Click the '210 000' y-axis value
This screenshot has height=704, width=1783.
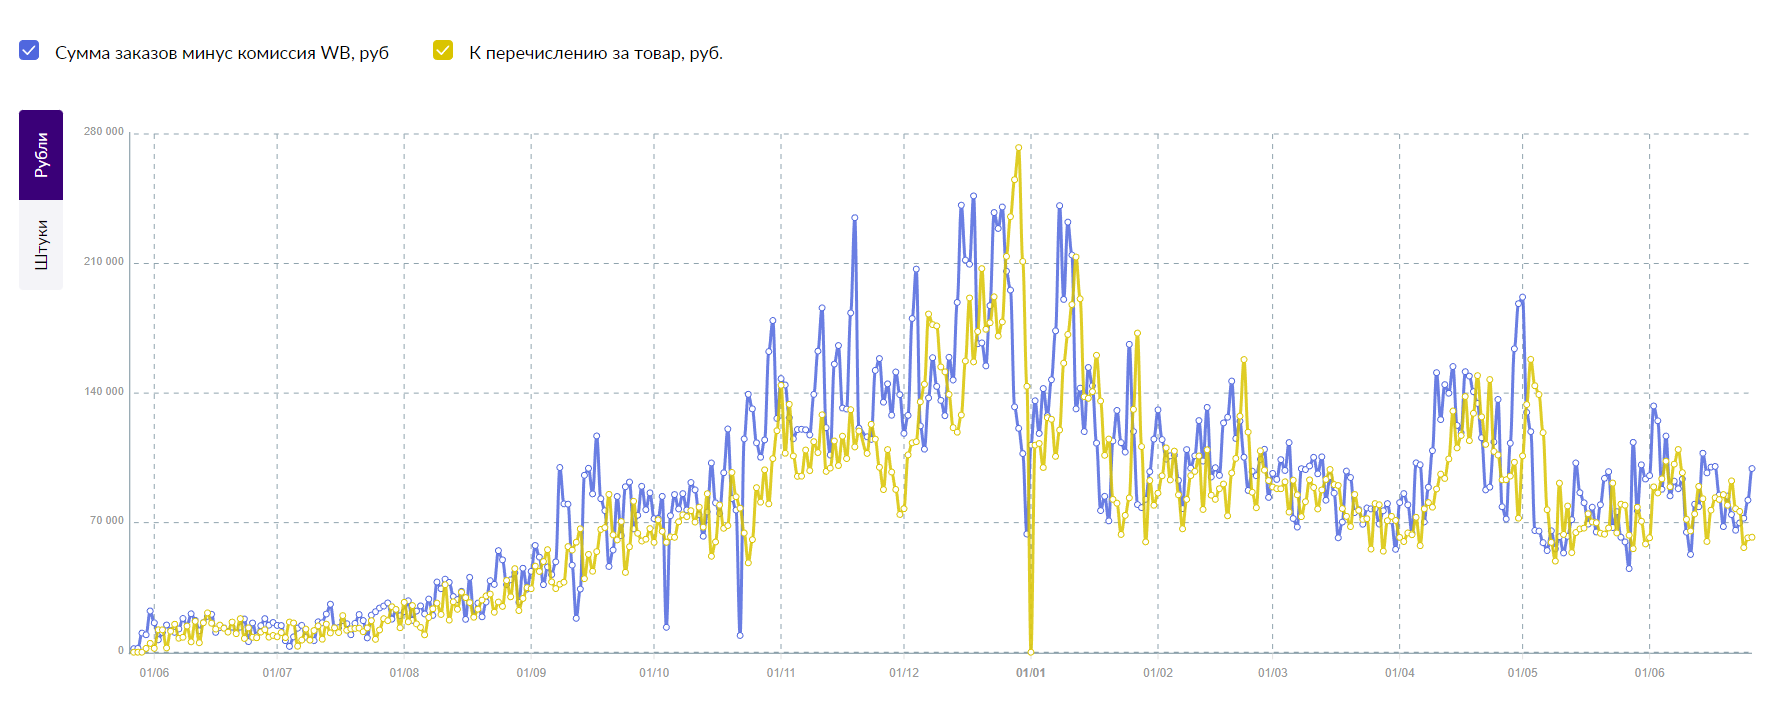pyautogui.click(x=104, y=262)
